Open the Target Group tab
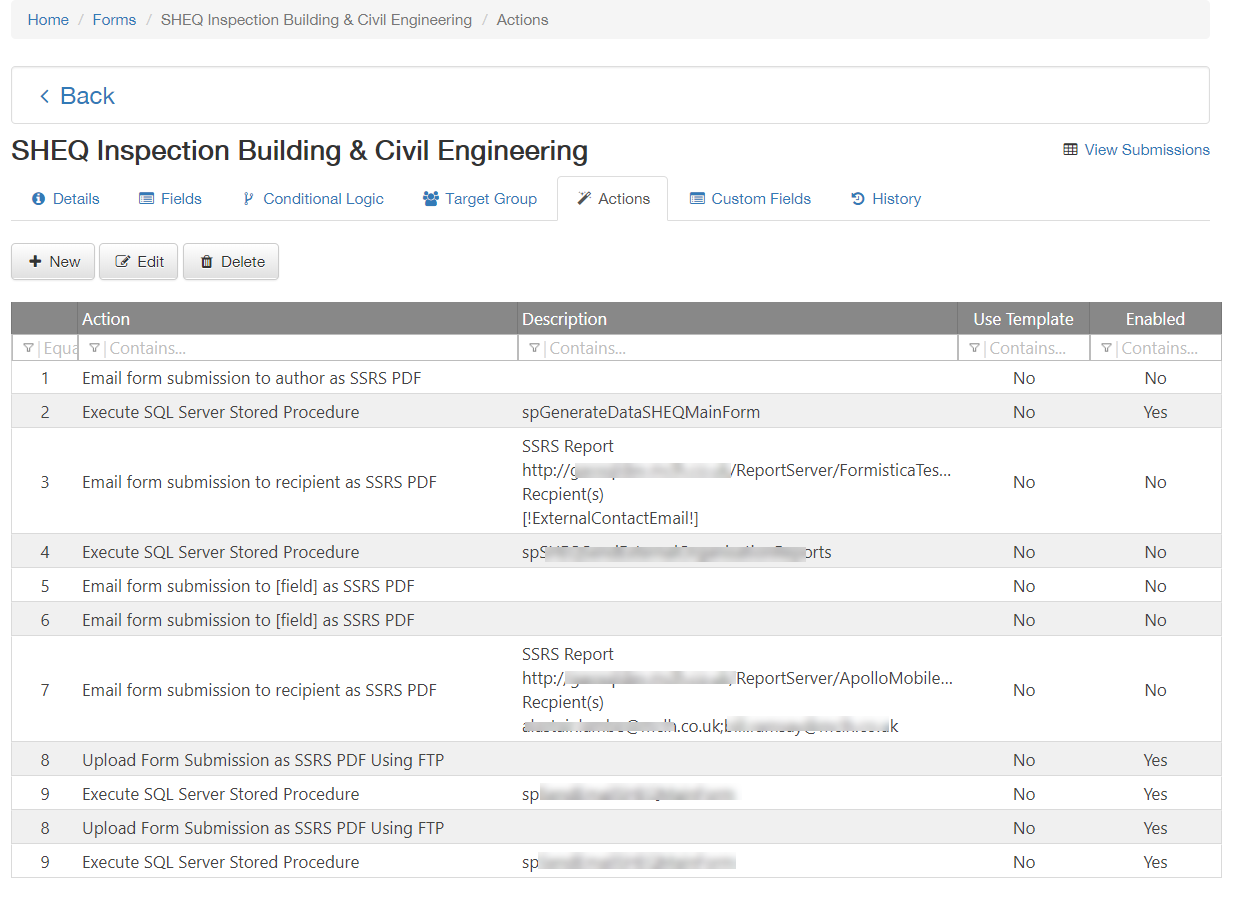Image resolution: width=1235 pixels, height=910 pixels. (x=480, y=199)
